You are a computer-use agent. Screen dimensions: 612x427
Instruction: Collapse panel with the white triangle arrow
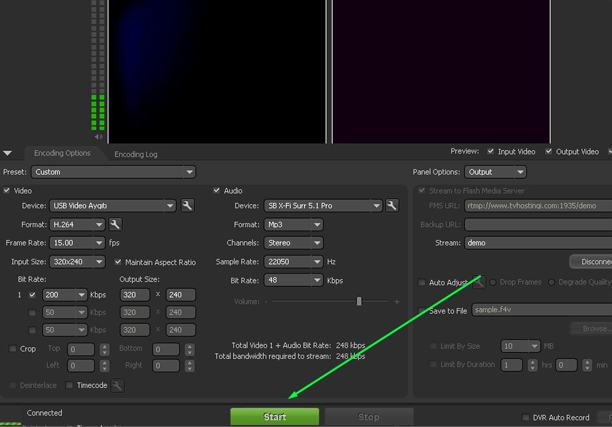click(7, 153)
